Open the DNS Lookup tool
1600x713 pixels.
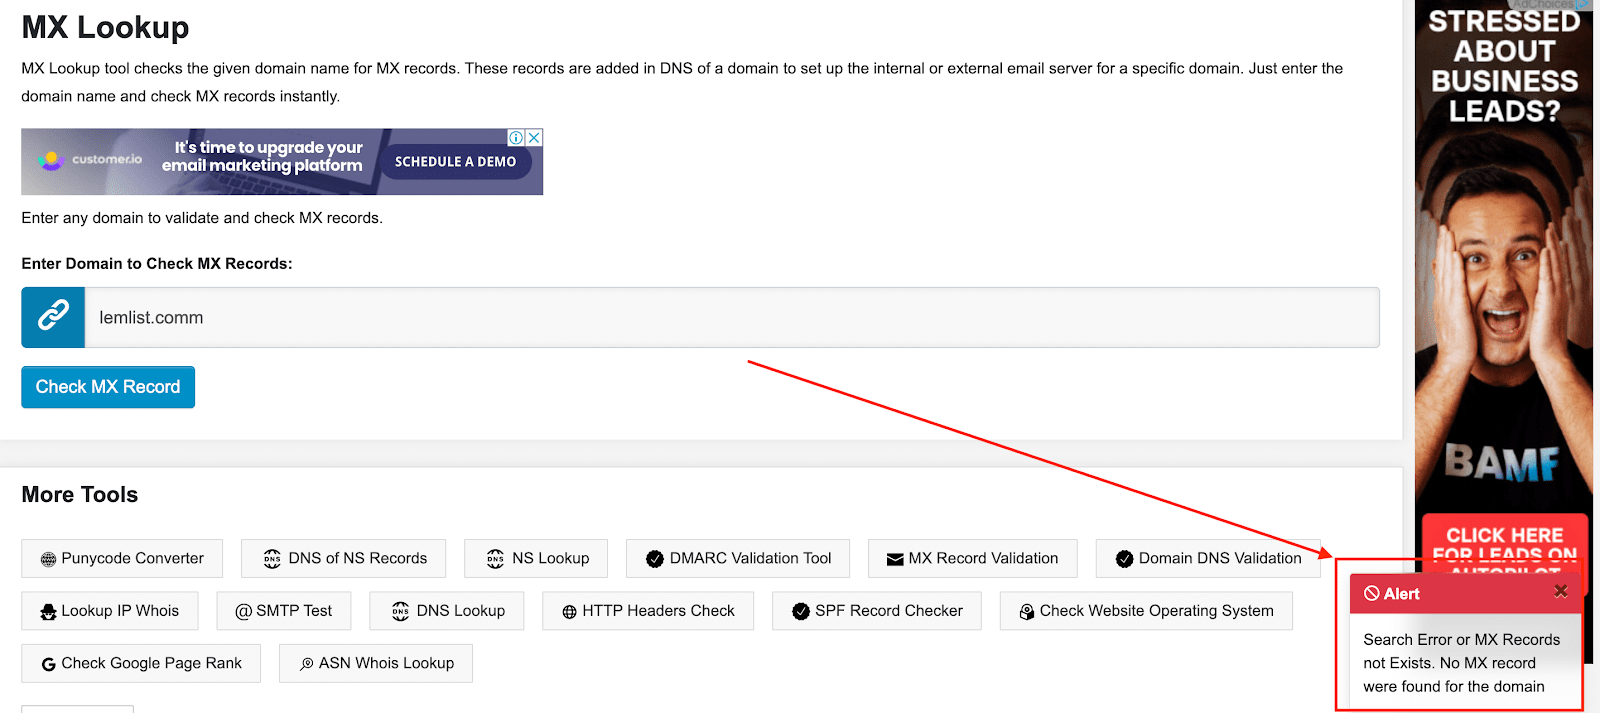click(x=447, y=611)
